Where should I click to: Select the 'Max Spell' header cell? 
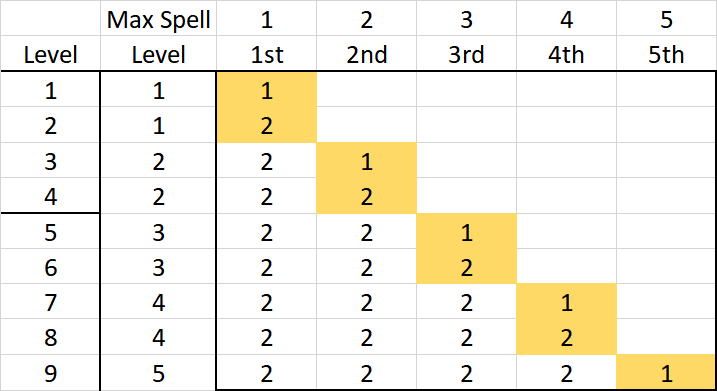(158, 18)
